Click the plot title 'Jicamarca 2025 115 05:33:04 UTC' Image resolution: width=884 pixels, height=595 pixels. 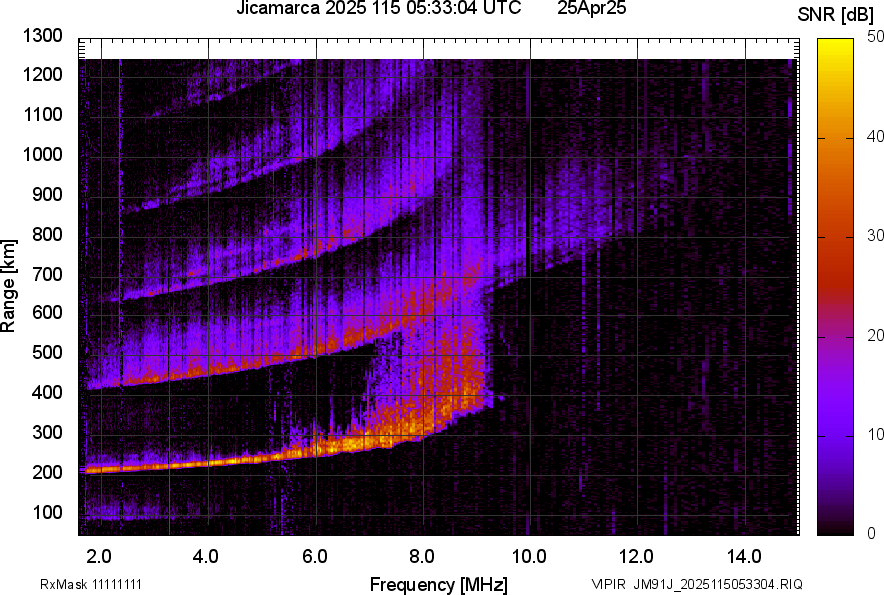pos(378,8)
